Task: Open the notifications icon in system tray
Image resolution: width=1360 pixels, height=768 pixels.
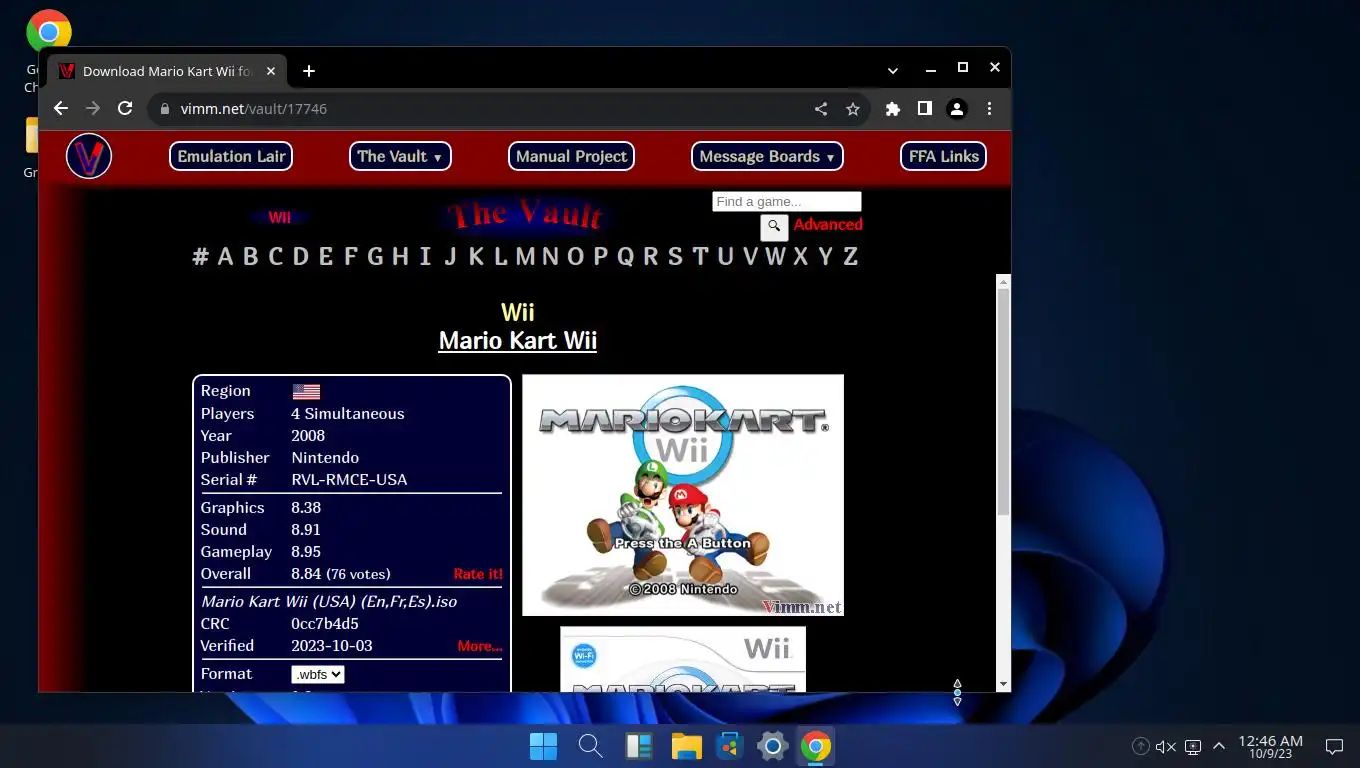Action: [x=1334, y=746]
